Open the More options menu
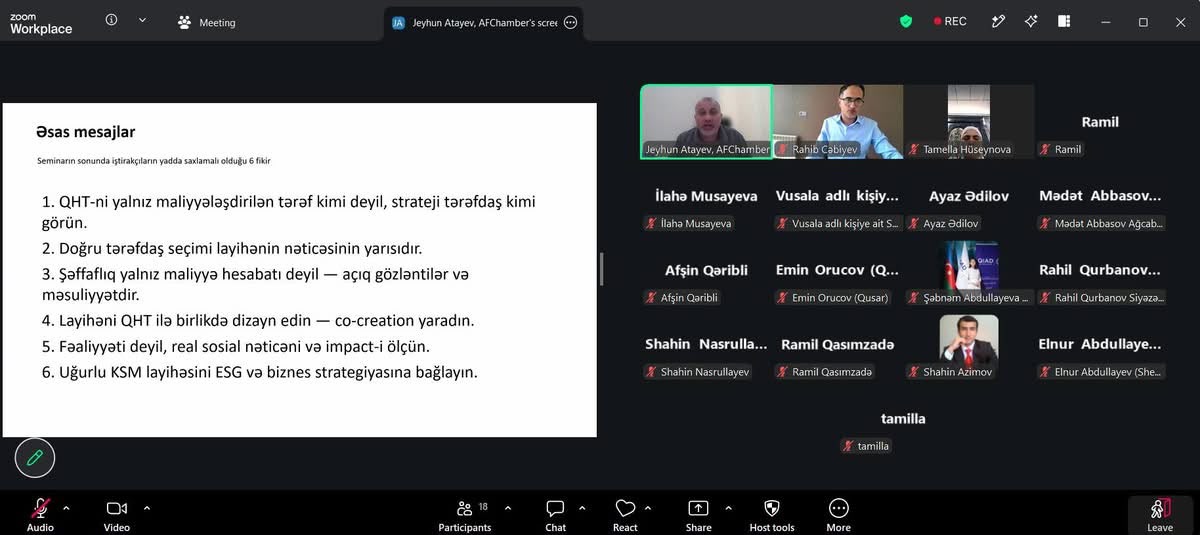Screen dimensions: 1200x535 pos(839,513)
